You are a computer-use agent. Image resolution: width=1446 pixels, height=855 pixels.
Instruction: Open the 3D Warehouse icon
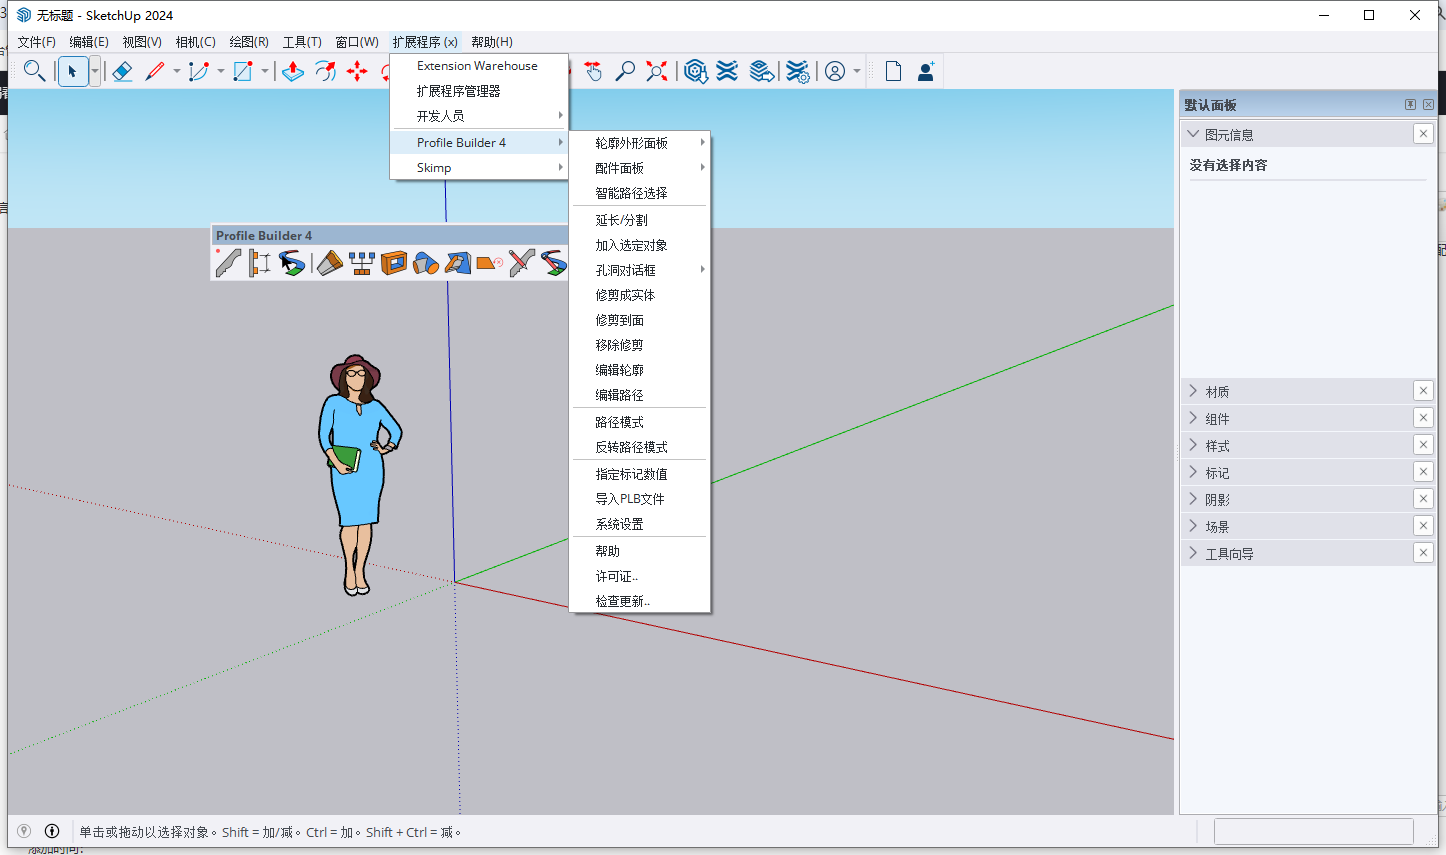click(x=696, y=71)
